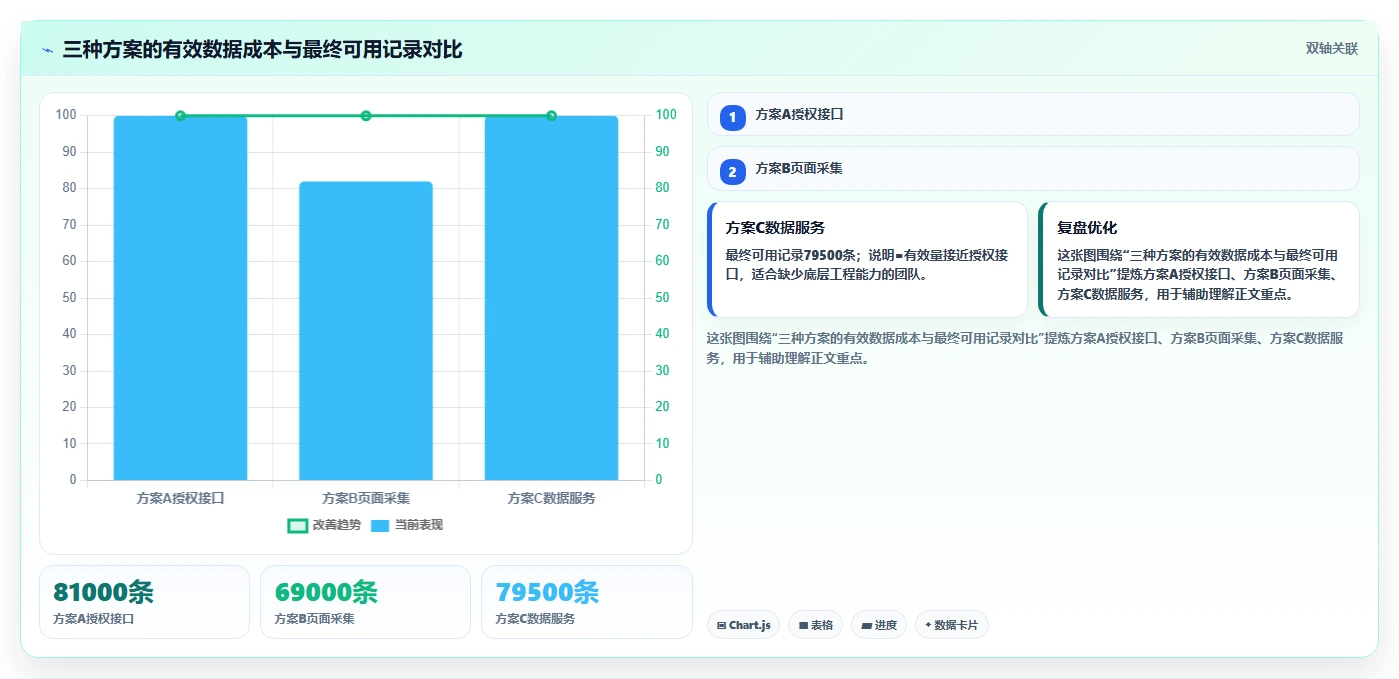Select the 方案B页面采集 blue bar
The width and height of the screenshot is (1399, 679).
click(x=366, y=331)
